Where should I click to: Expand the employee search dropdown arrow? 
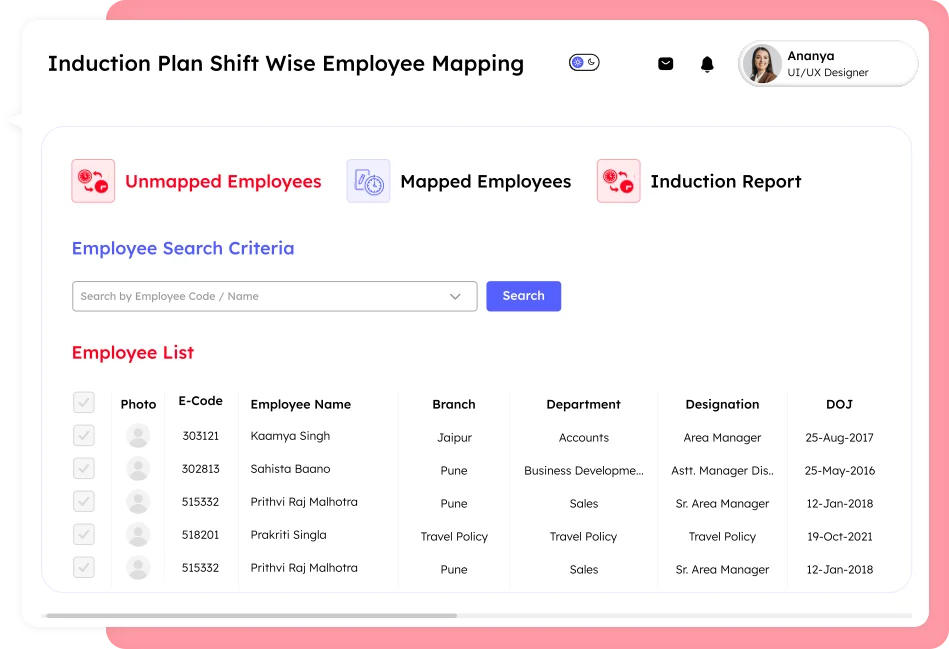455,297
